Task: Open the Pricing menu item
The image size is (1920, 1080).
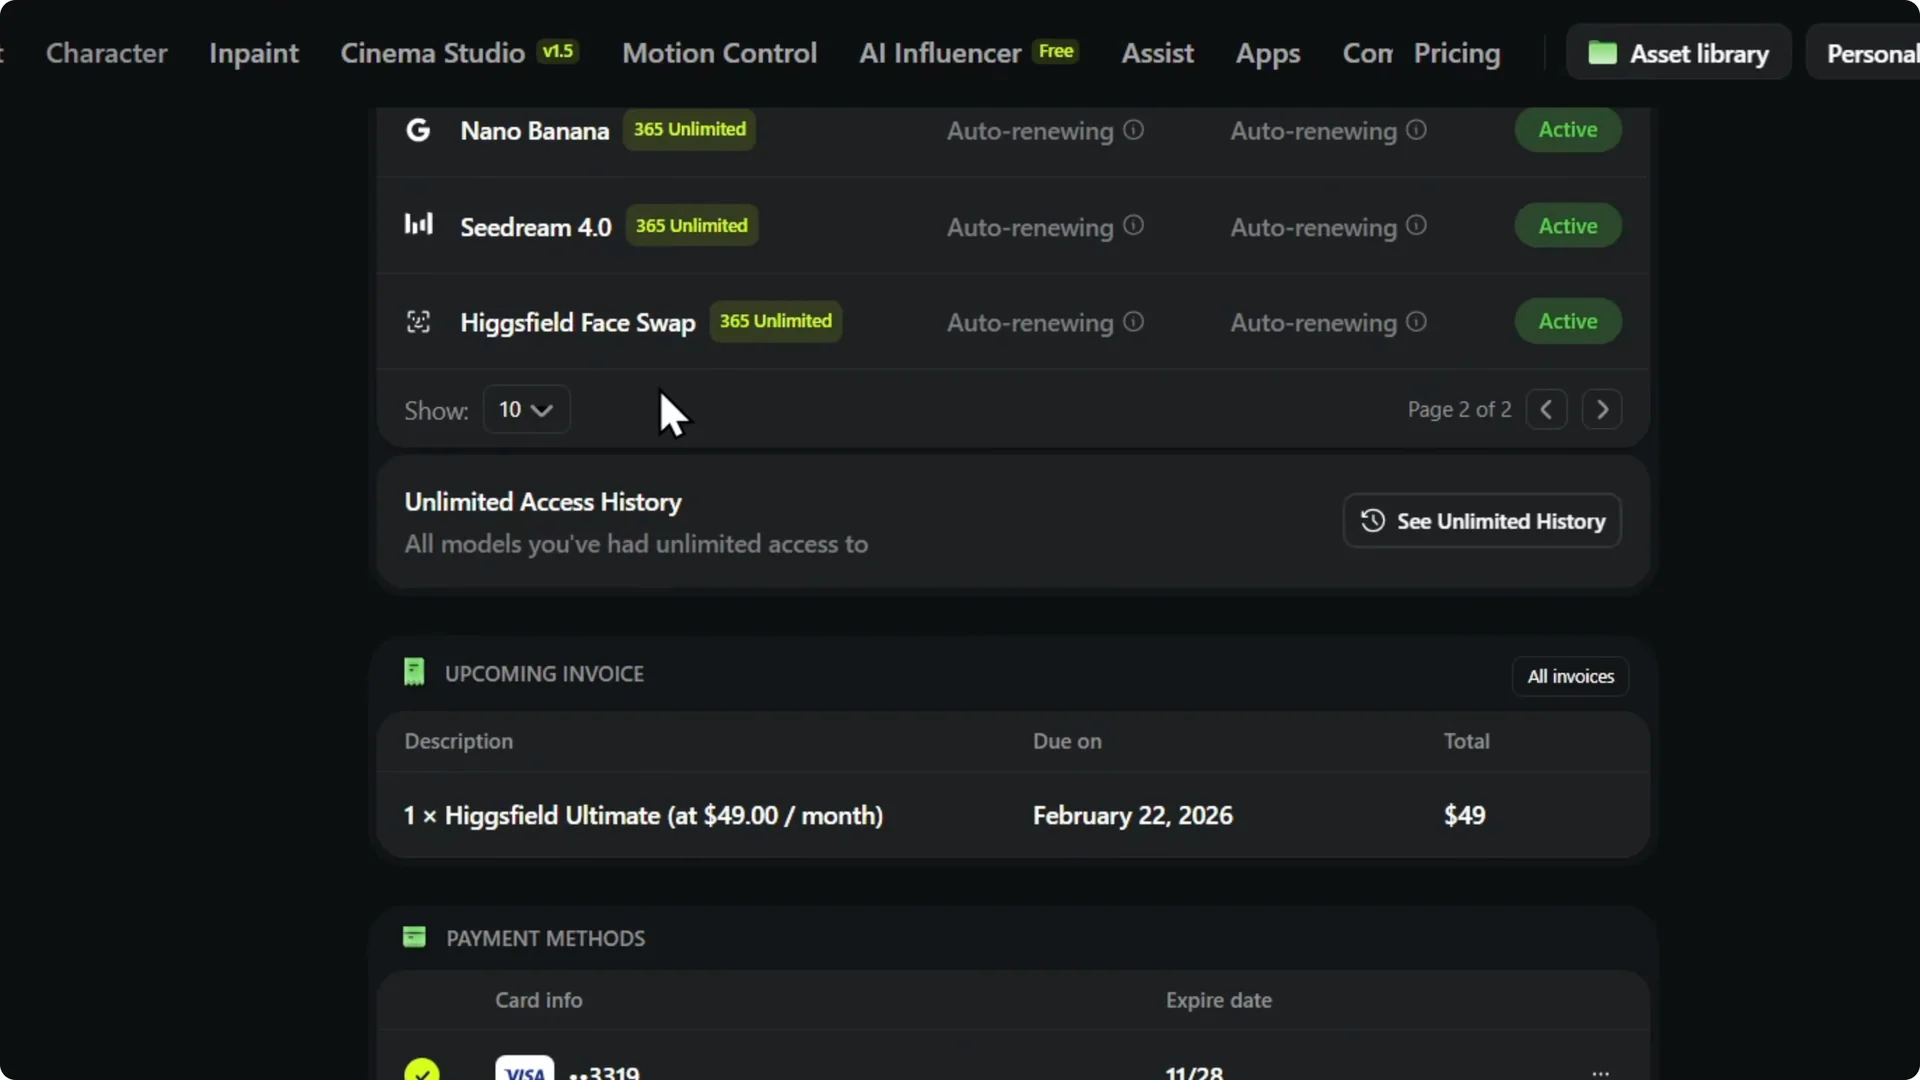Action: 1457,53
